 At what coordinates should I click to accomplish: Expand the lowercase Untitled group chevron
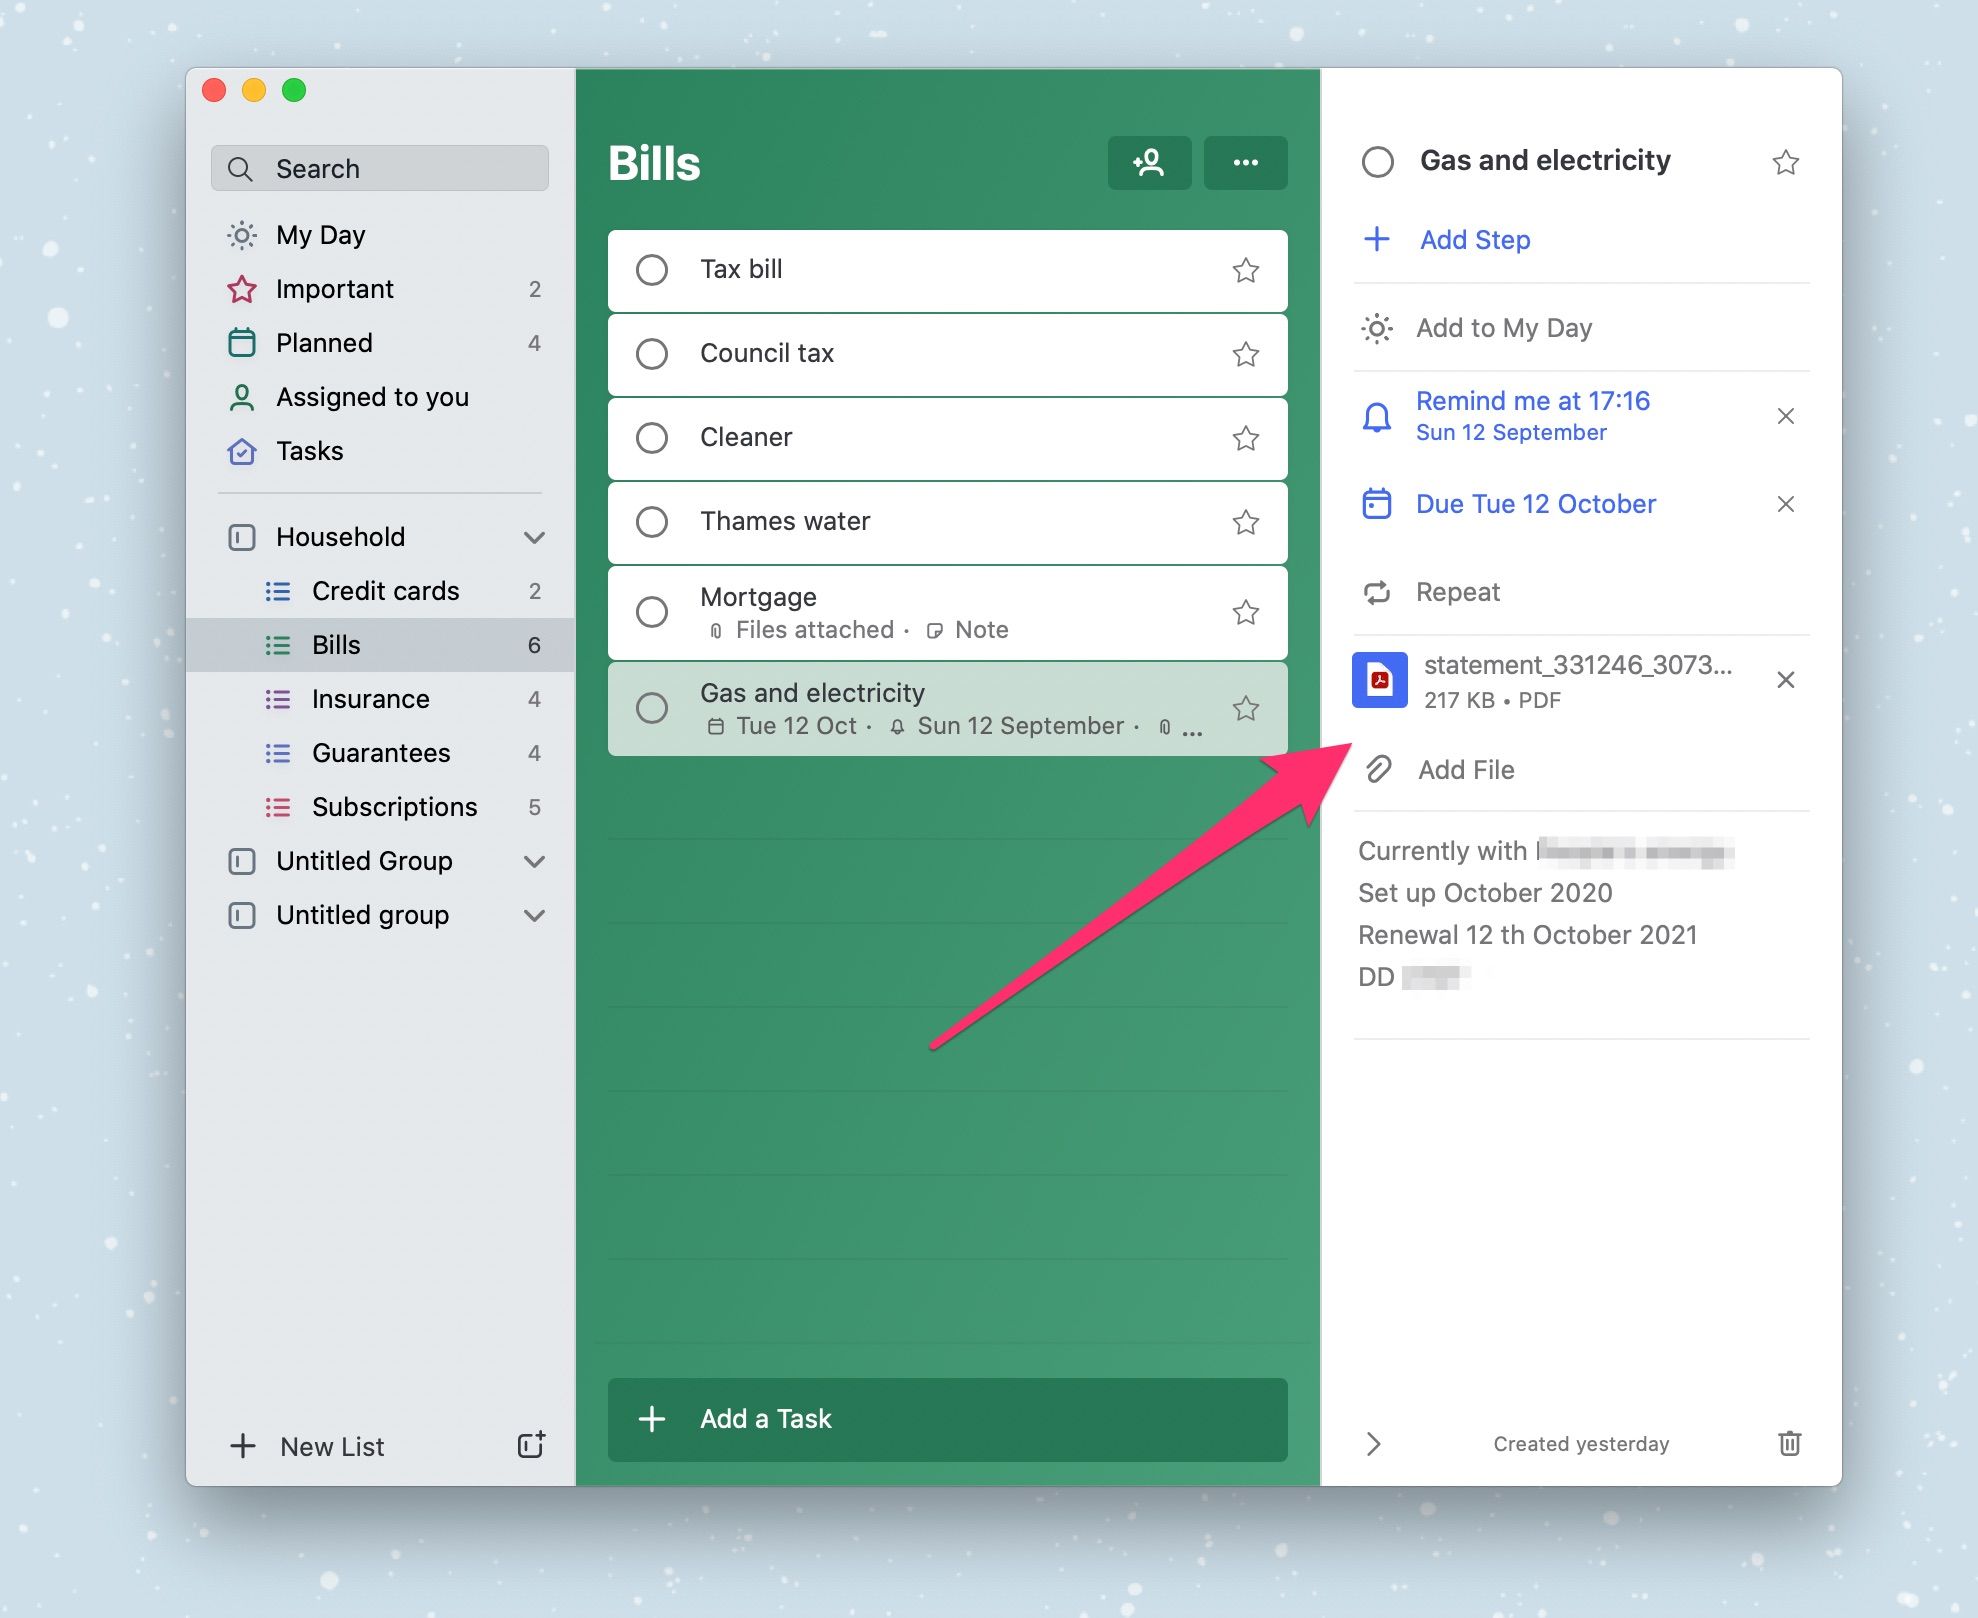534,916
